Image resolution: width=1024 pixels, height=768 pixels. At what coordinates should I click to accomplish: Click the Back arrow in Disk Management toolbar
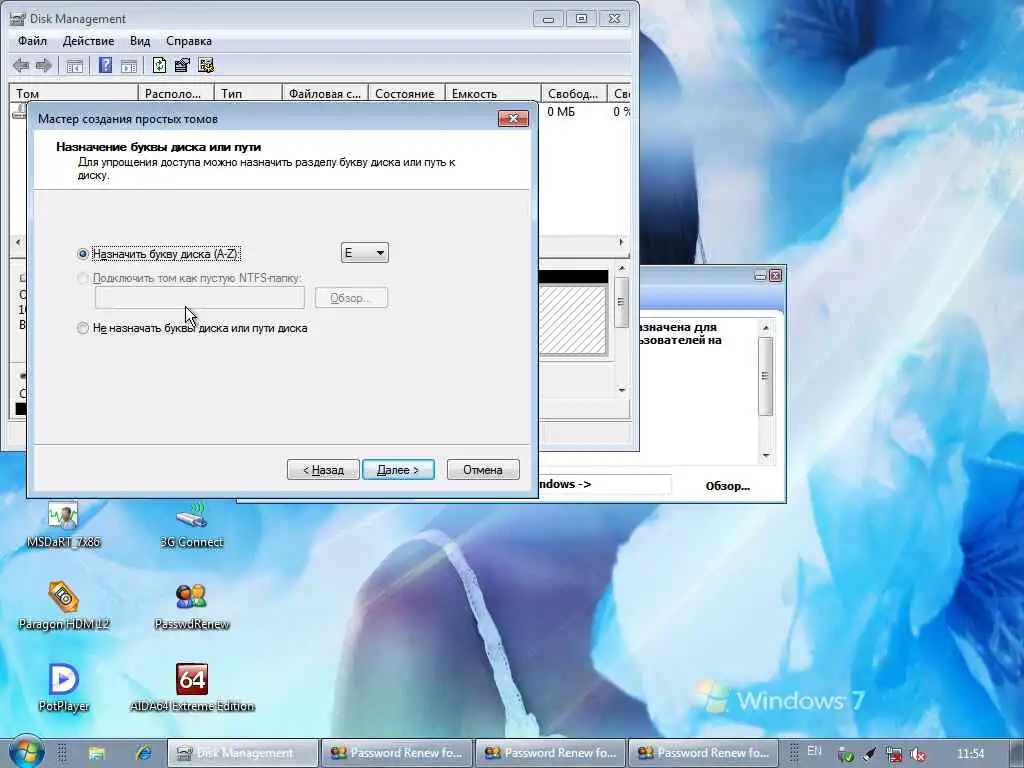21,65
